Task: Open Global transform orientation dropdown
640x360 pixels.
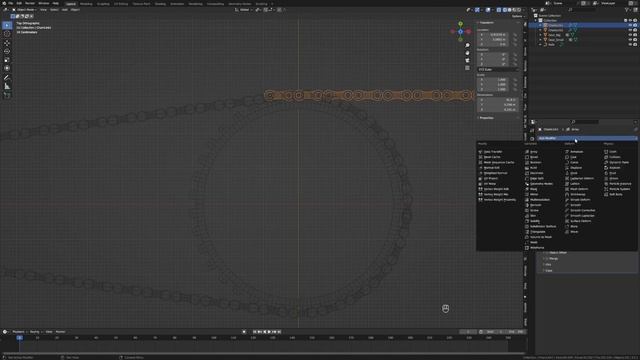Action: point(243,10)
